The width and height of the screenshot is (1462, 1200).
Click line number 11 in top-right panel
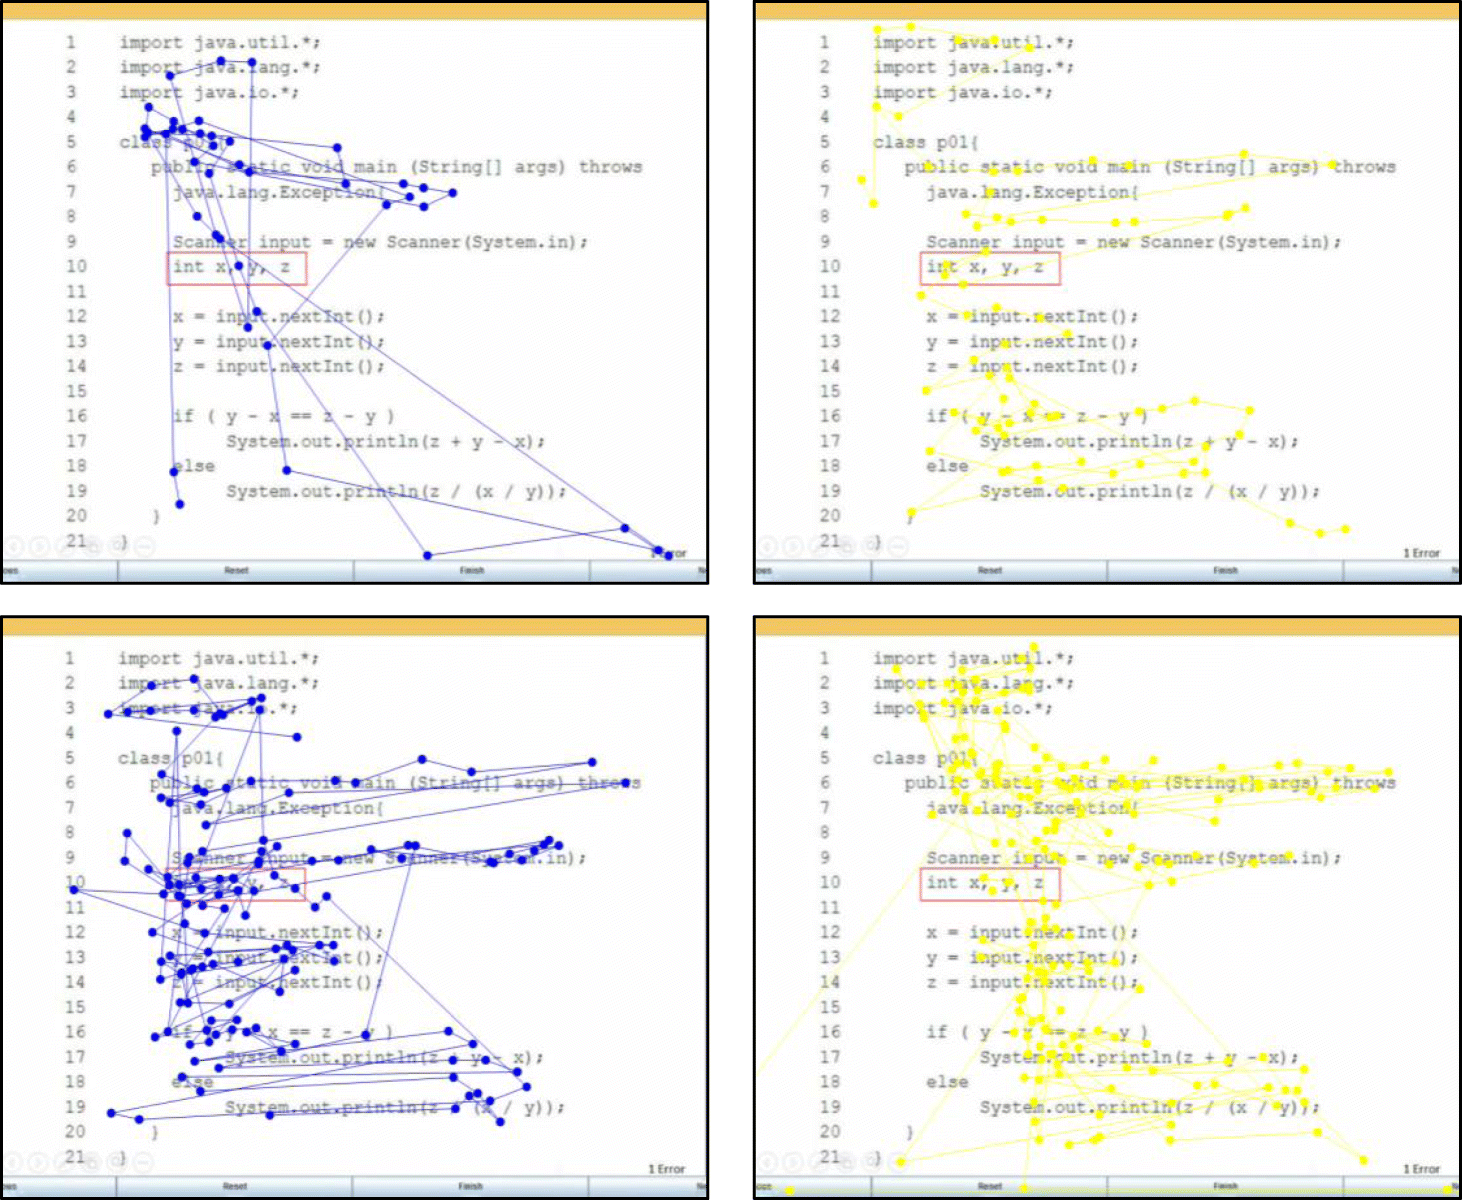(x=830, y=291)
